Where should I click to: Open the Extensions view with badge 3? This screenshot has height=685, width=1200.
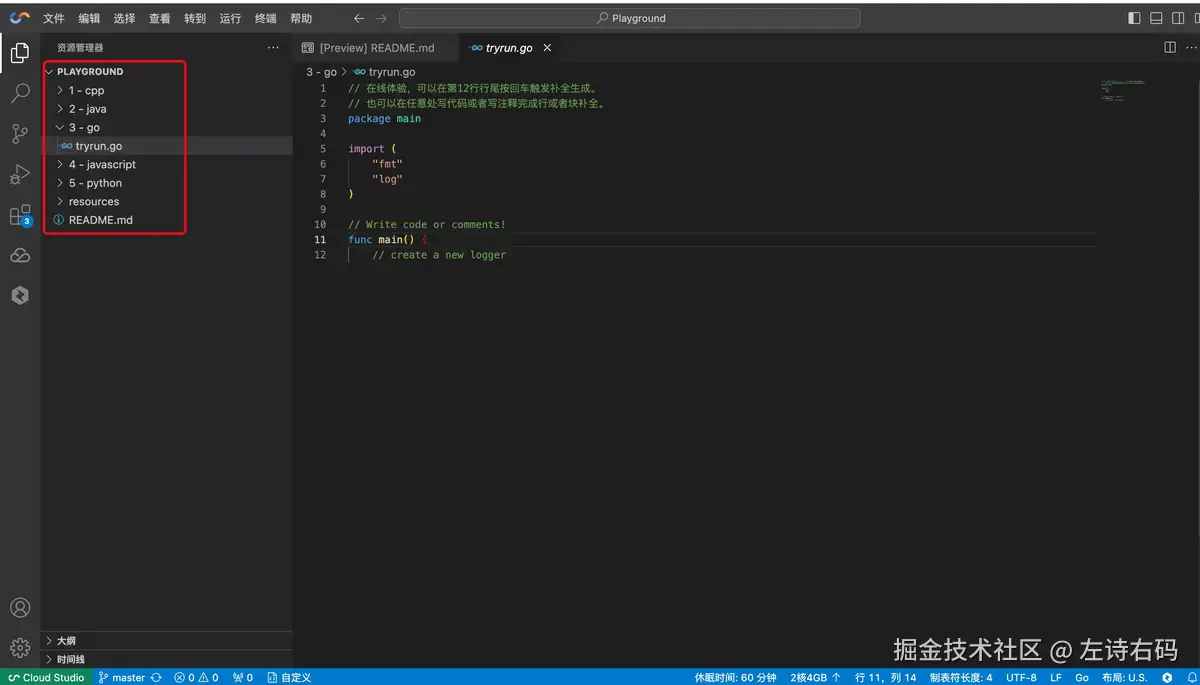coord(20,215)
